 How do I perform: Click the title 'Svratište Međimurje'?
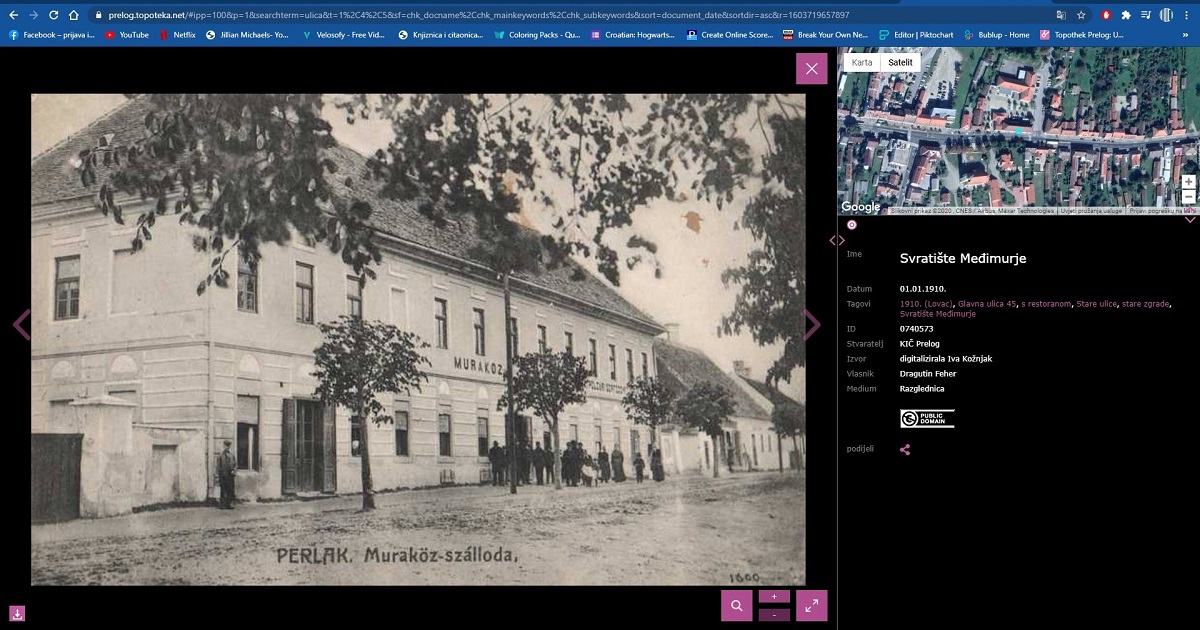pyautogui.click(x=963, y=259)
